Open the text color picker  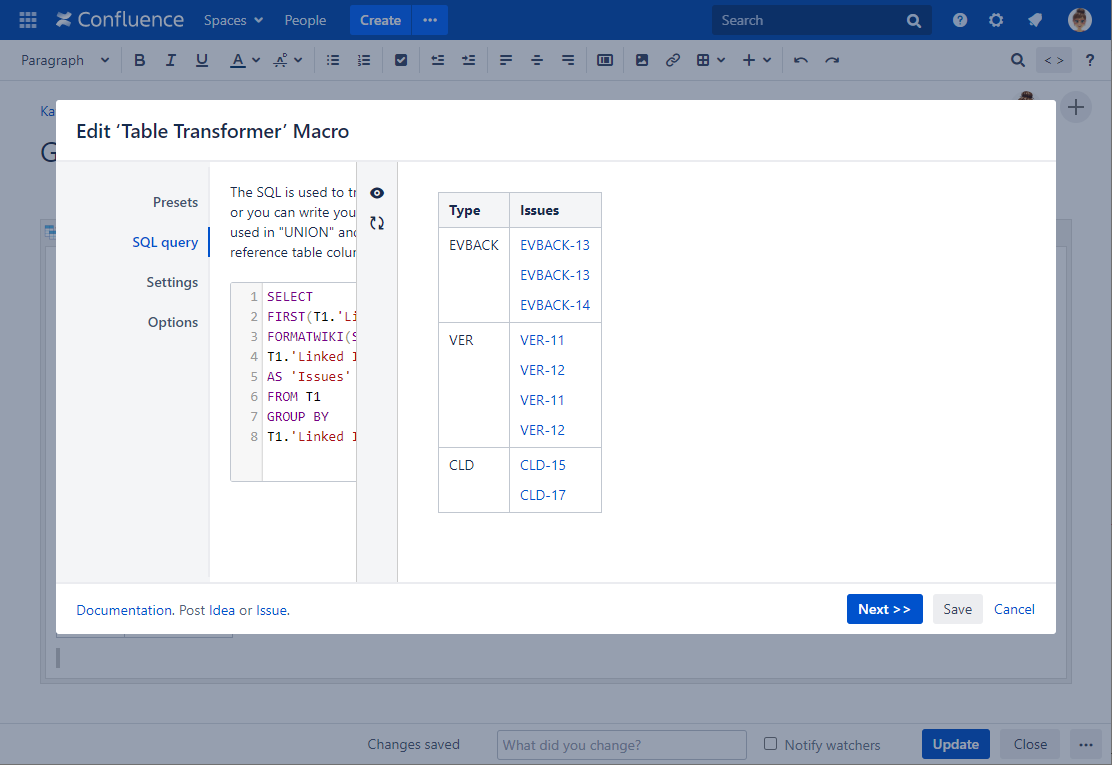pyautogui.click(x=245, y=60)
